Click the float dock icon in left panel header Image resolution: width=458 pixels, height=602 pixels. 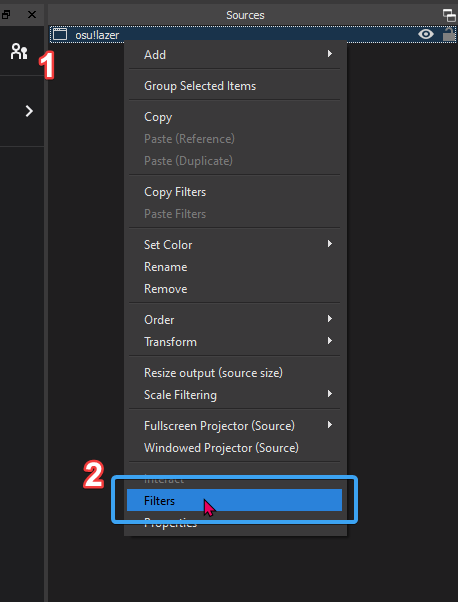coord(6,15)
